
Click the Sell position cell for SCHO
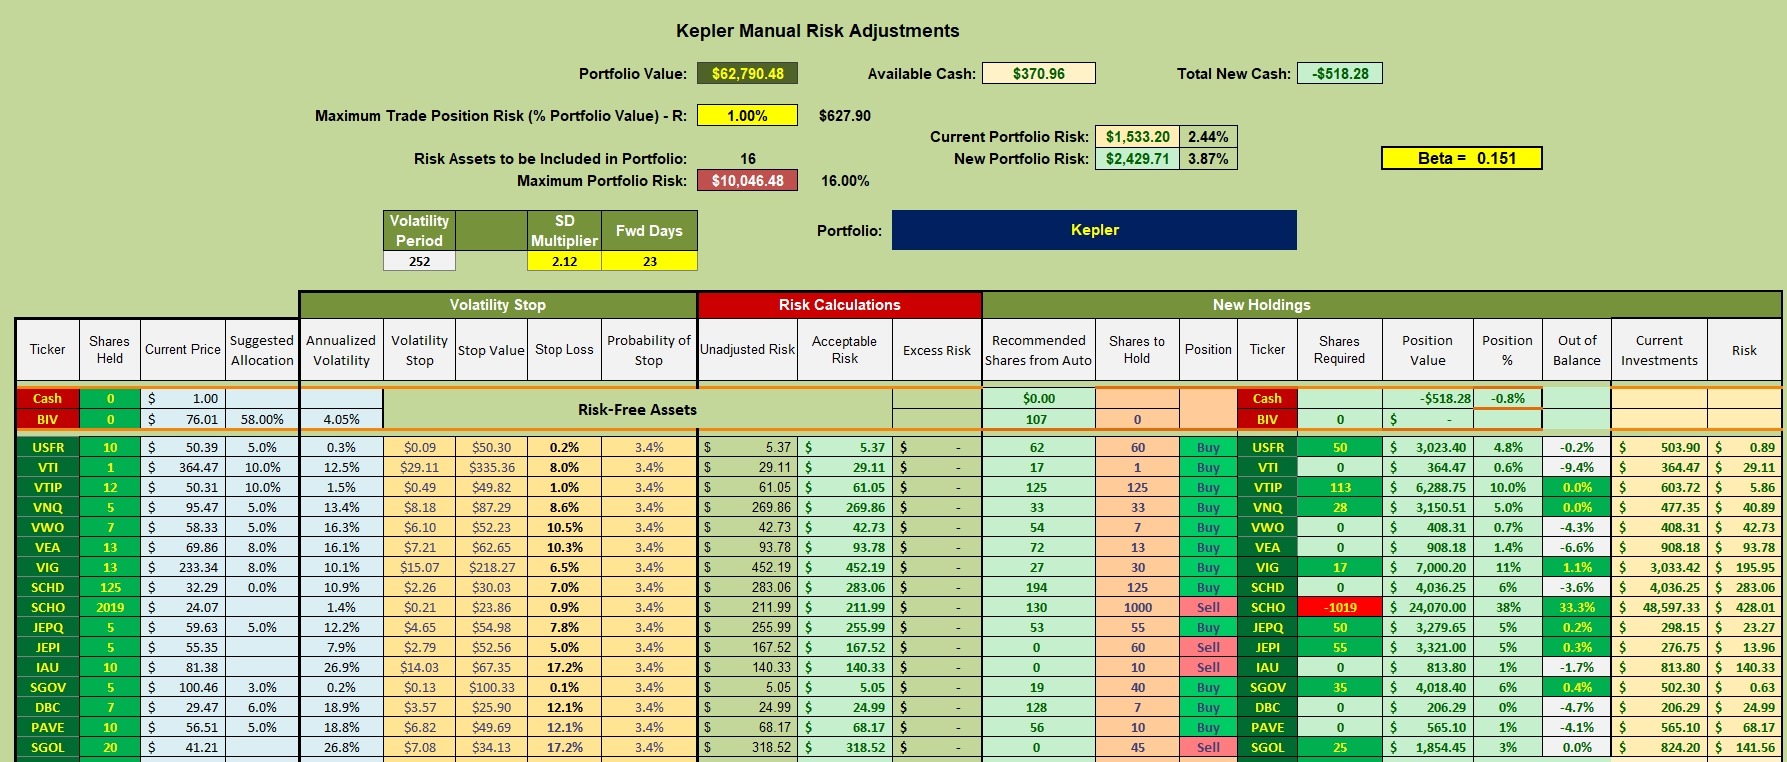coord(1208,607)
